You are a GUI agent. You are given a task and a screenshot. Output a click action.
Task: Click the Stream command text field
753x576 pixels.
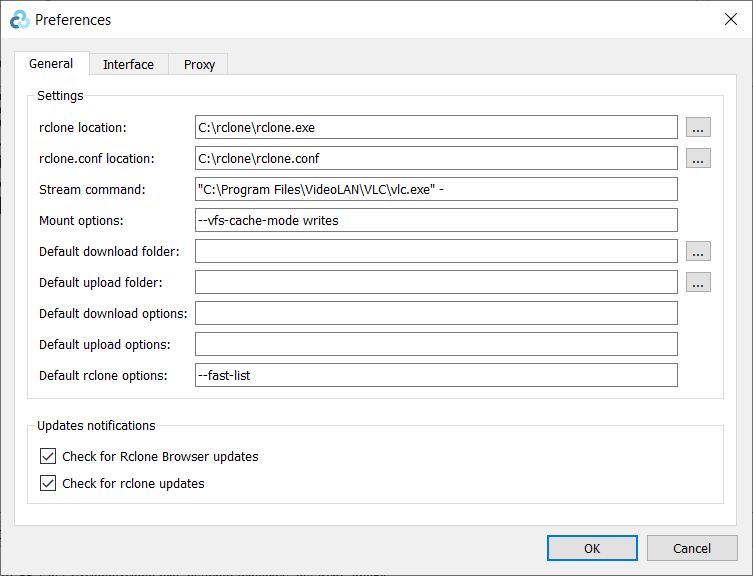[436, 189]
